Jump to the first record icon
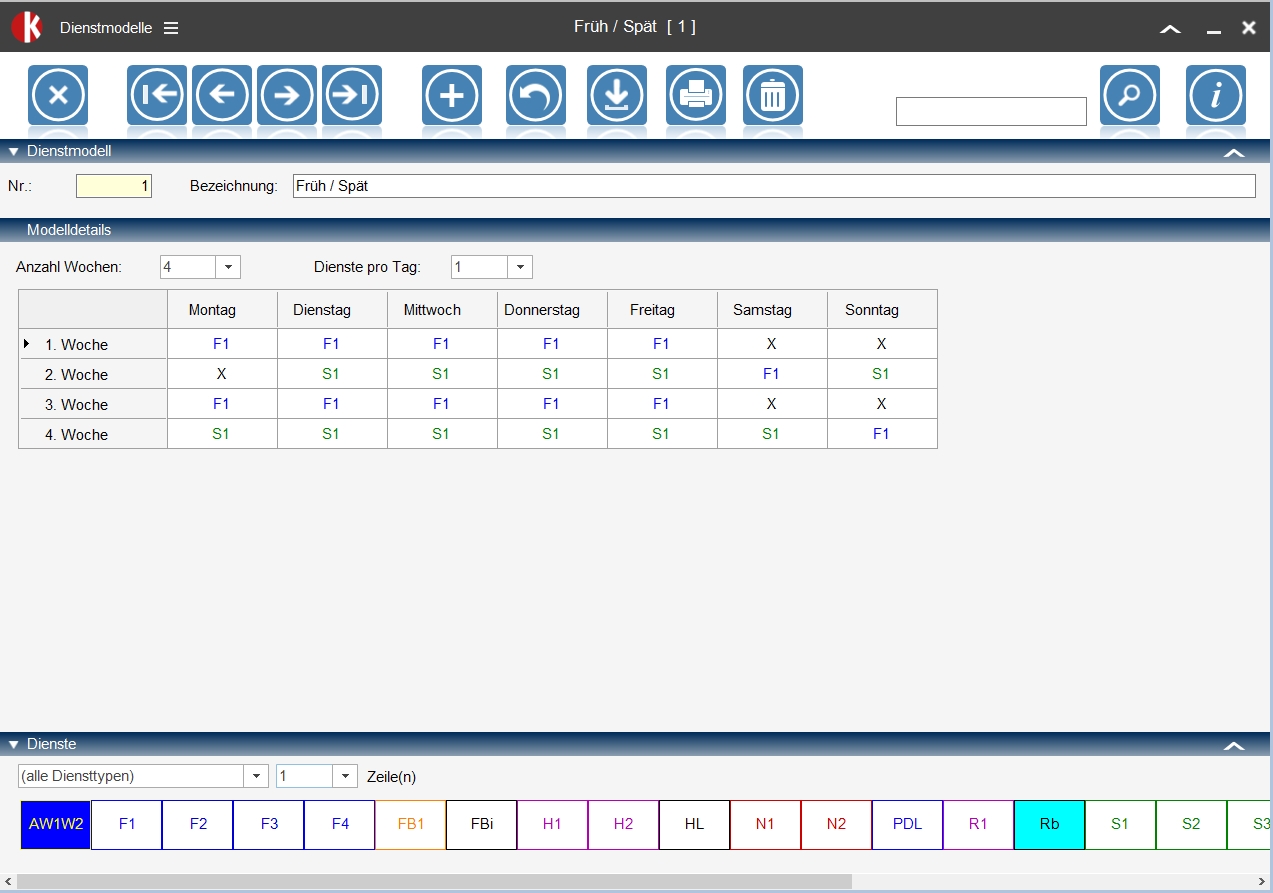Screen dimensions: 1273x893 point(157,96)
